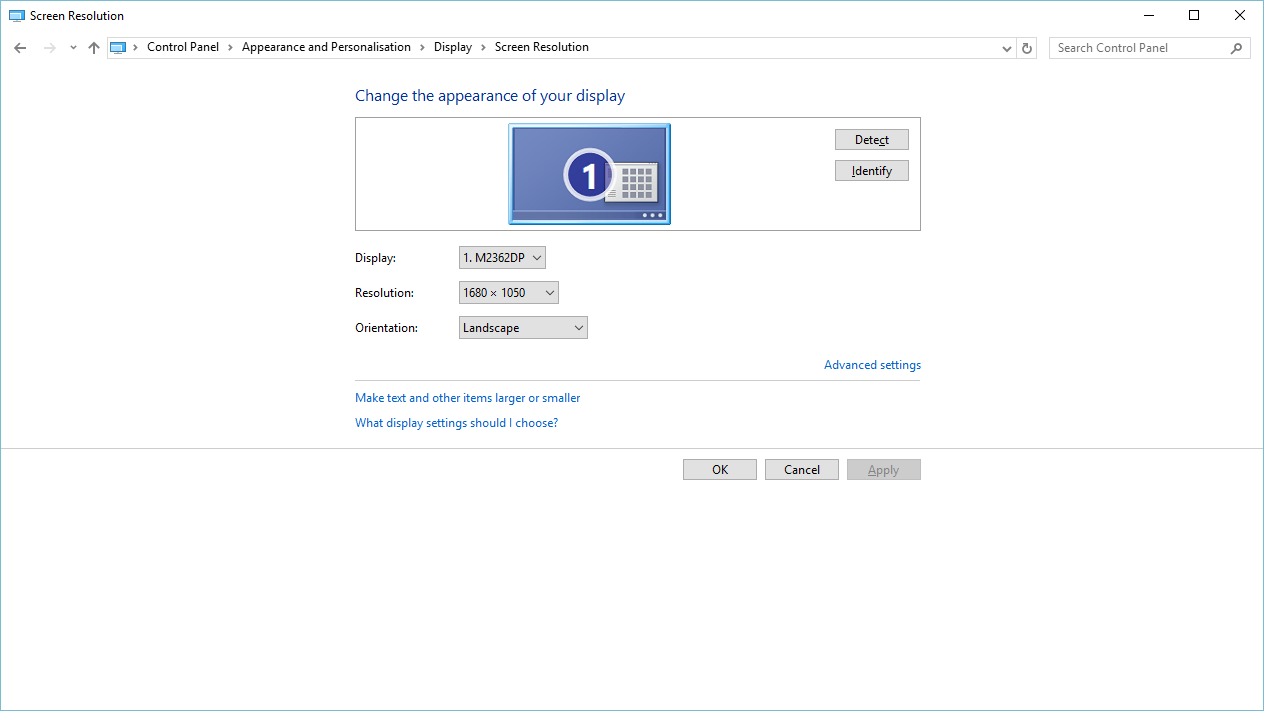Expand the chevron after Control Panel

pyautogui.click(x=230, y=47)
